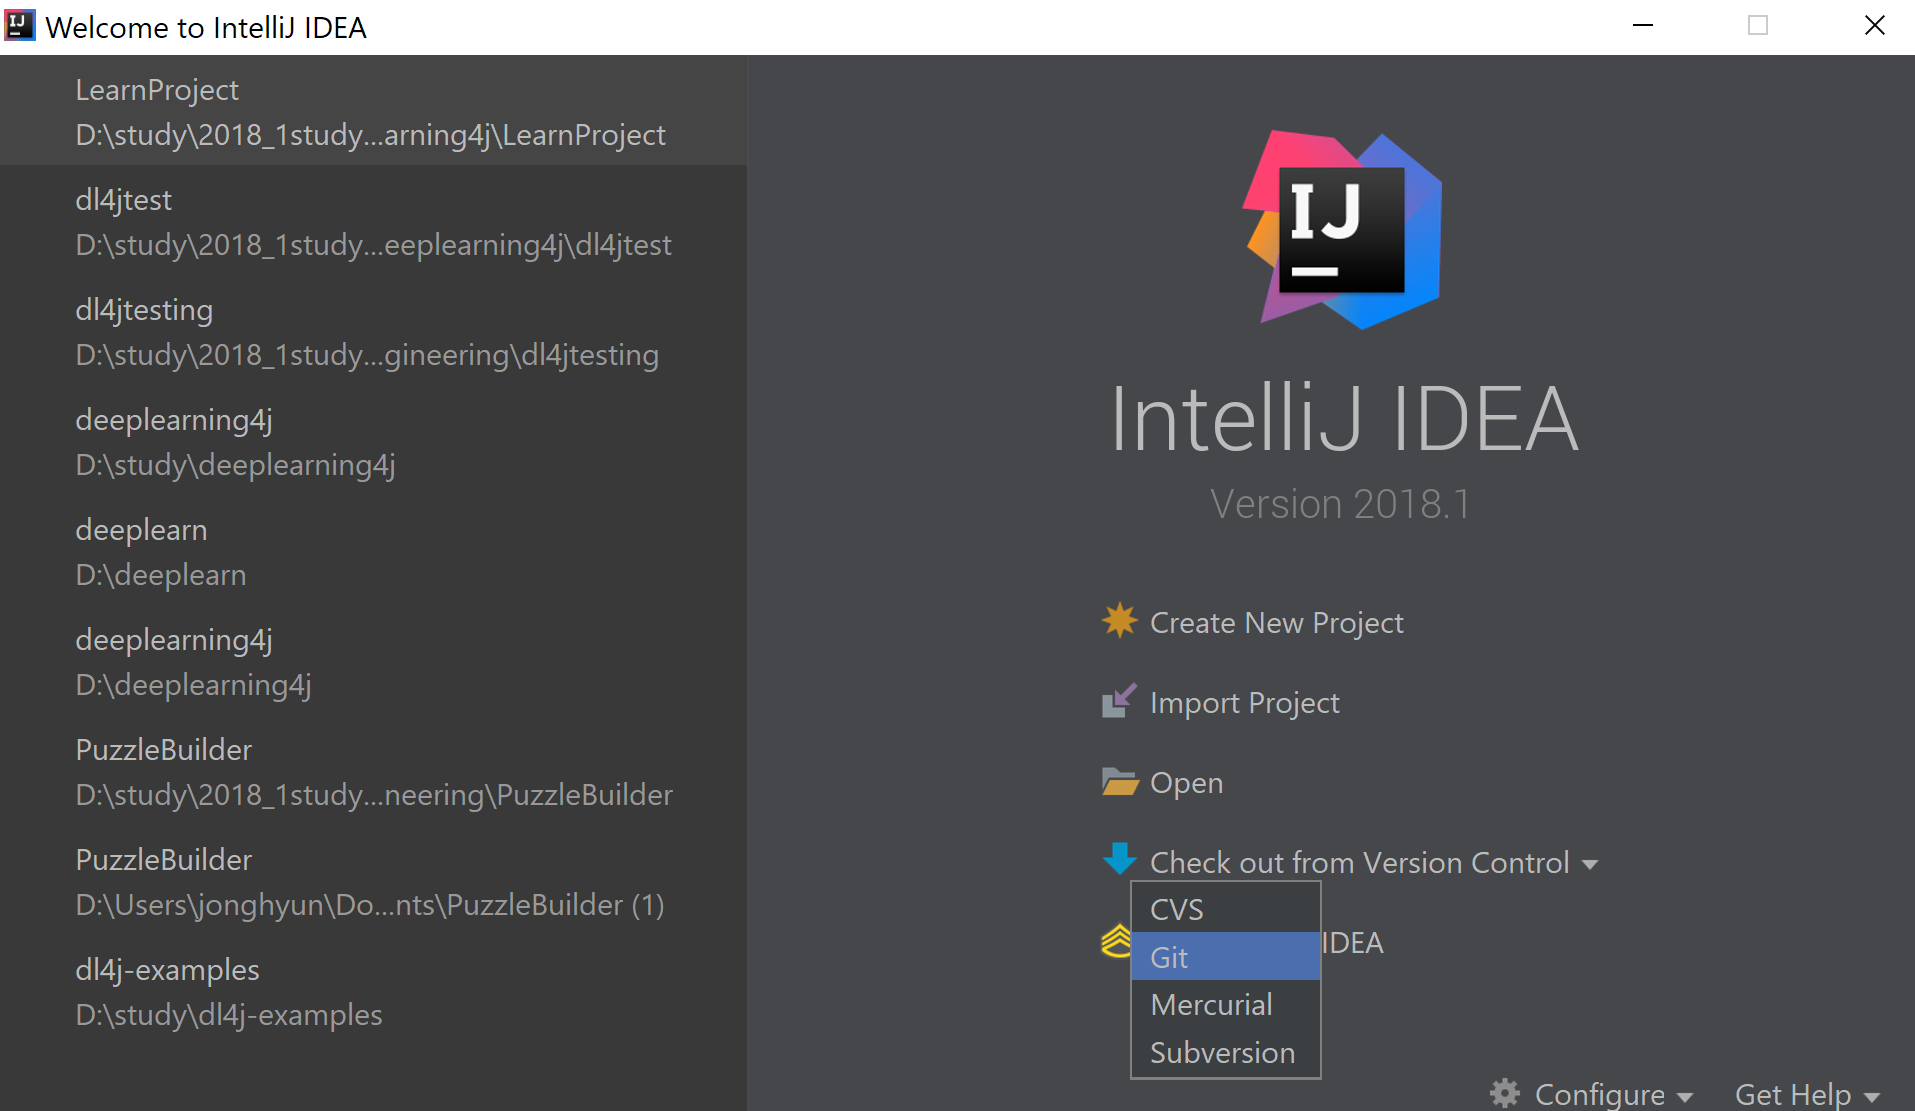Open the Configure dropdown
This screenshot has width=1915, height=1111.
click(x=1597, y=1093)
